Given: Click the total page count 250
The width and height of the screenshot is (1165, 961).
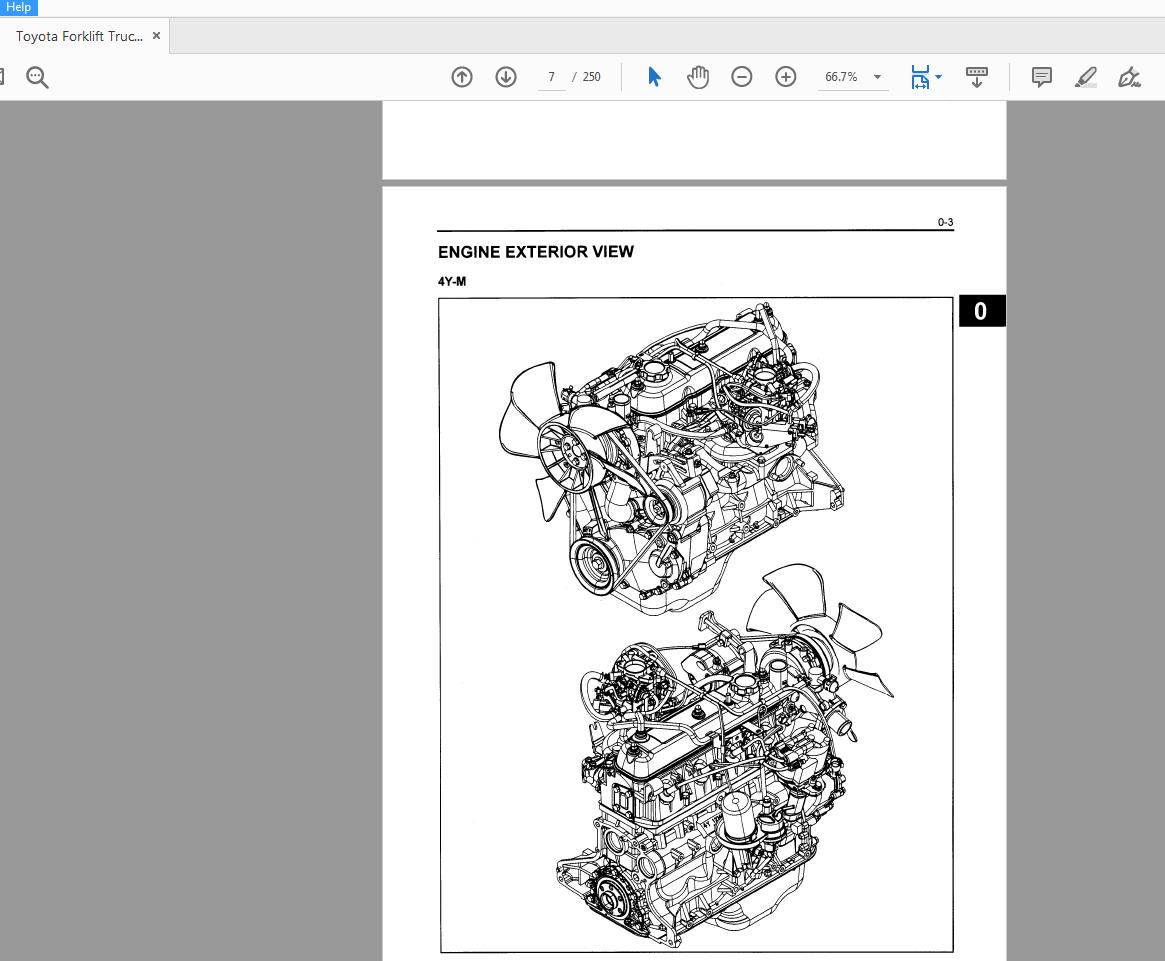Looking at the screenshot, I should click(591, 77).
